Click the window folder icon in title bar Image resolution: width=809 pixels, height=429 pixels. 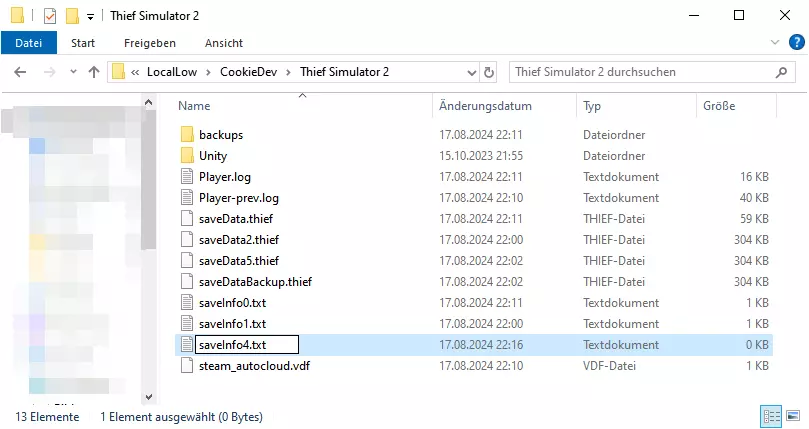18,15
